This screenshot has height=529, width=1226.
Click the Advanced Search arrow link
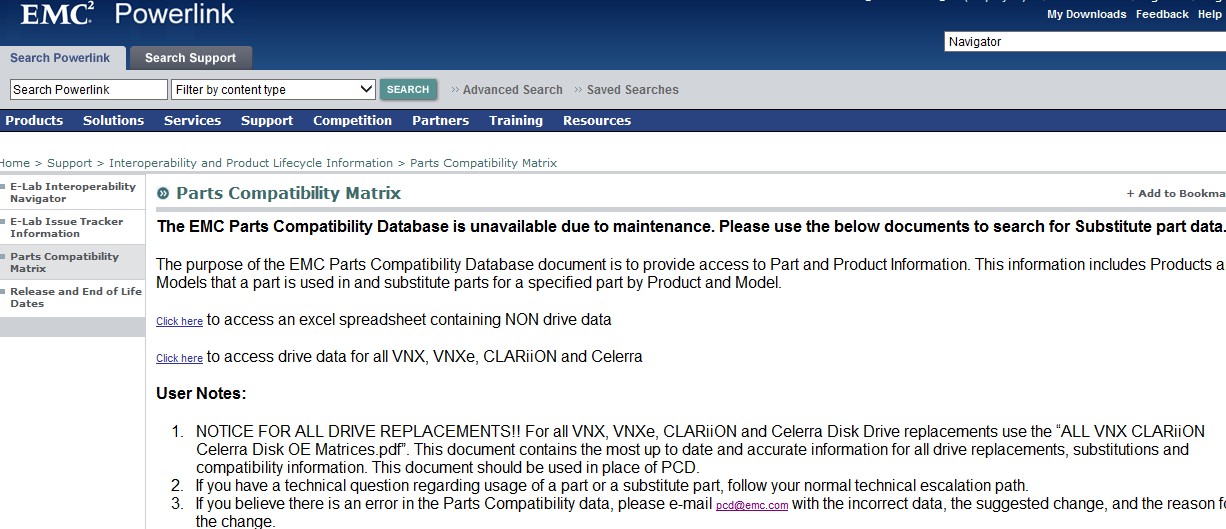pyautogui.click(x=507, y=90)
